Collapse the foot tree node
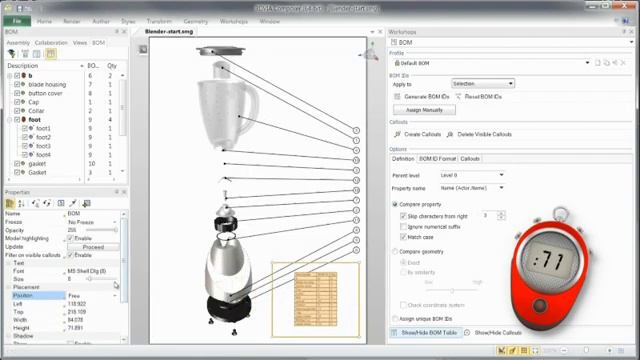Viewport: 640px width, 360px height. 9,120
